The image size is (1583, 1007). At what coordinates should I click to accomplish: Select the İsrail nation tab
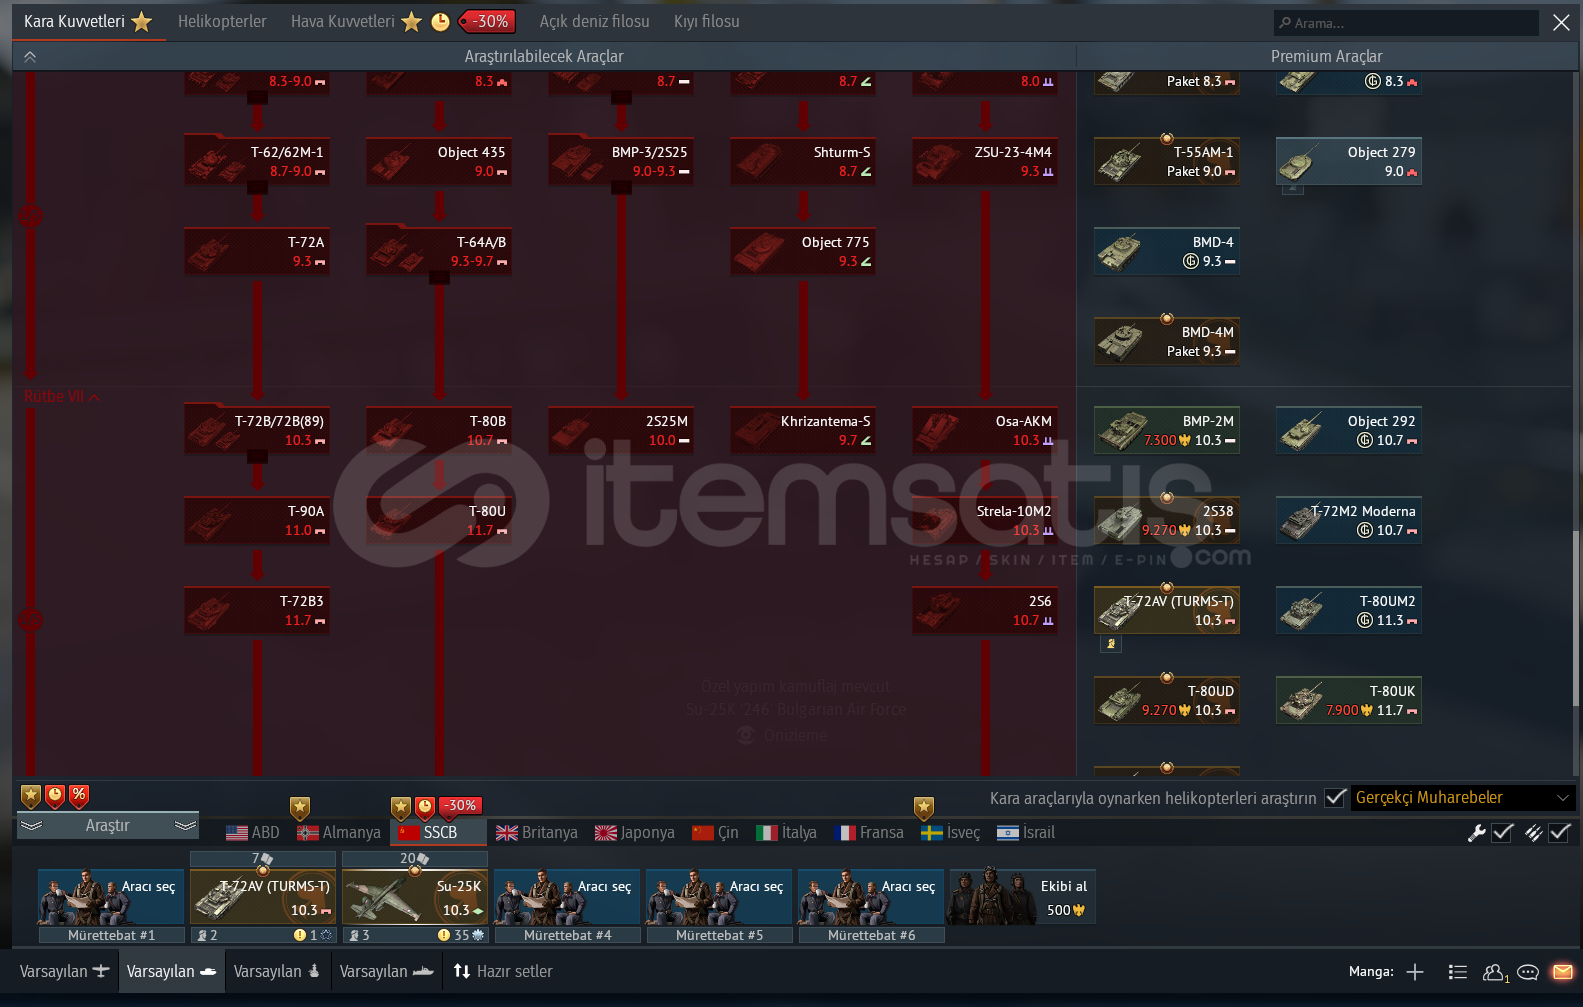1026,832
